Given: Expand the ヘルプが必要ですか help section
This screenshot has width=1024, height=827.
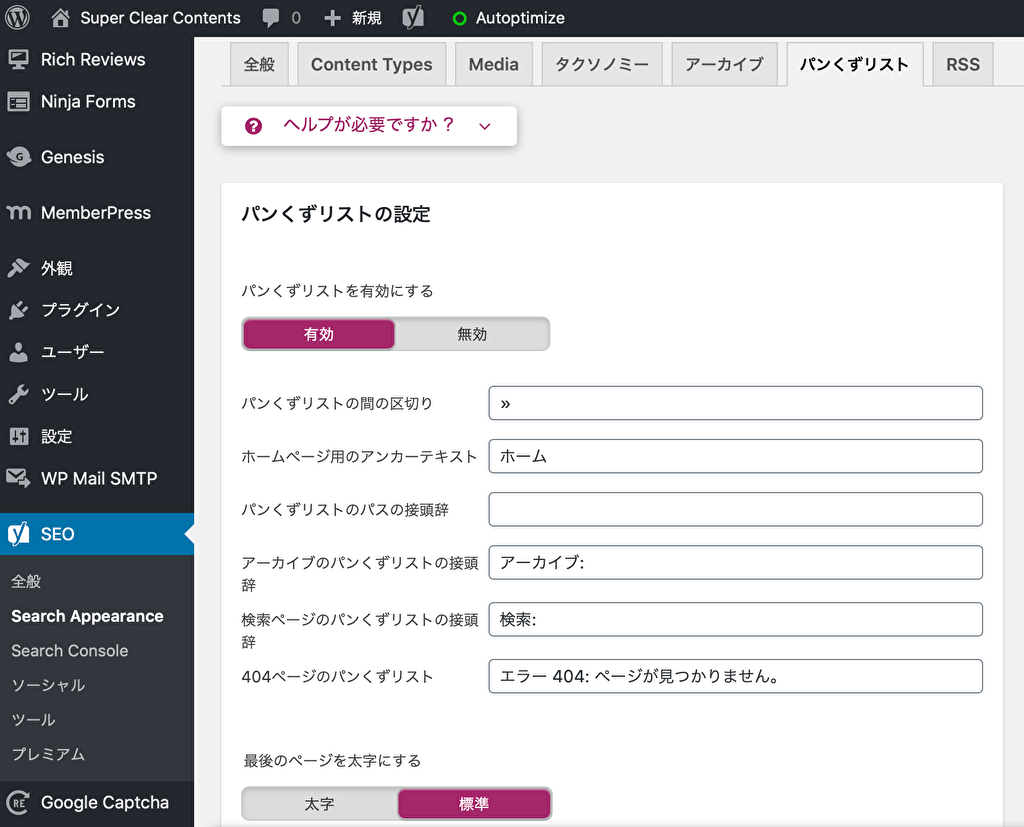Looking at the screenshot, I should click(x=368, y=126).
